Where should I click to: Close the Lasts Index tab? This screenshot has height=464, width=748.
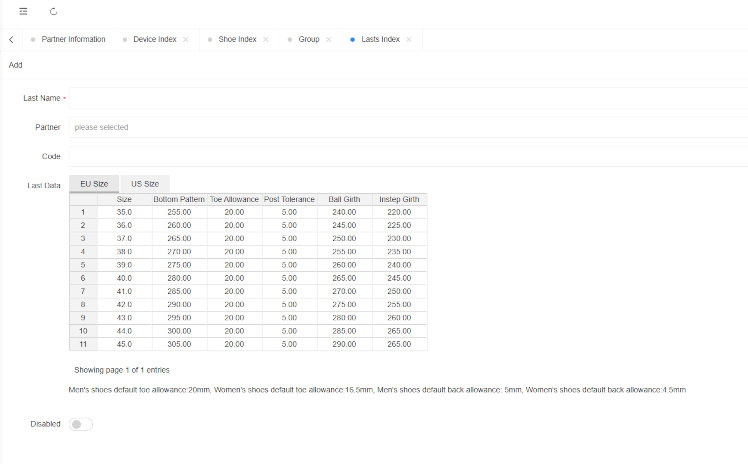pyautogui.click(x=409, y=40)
